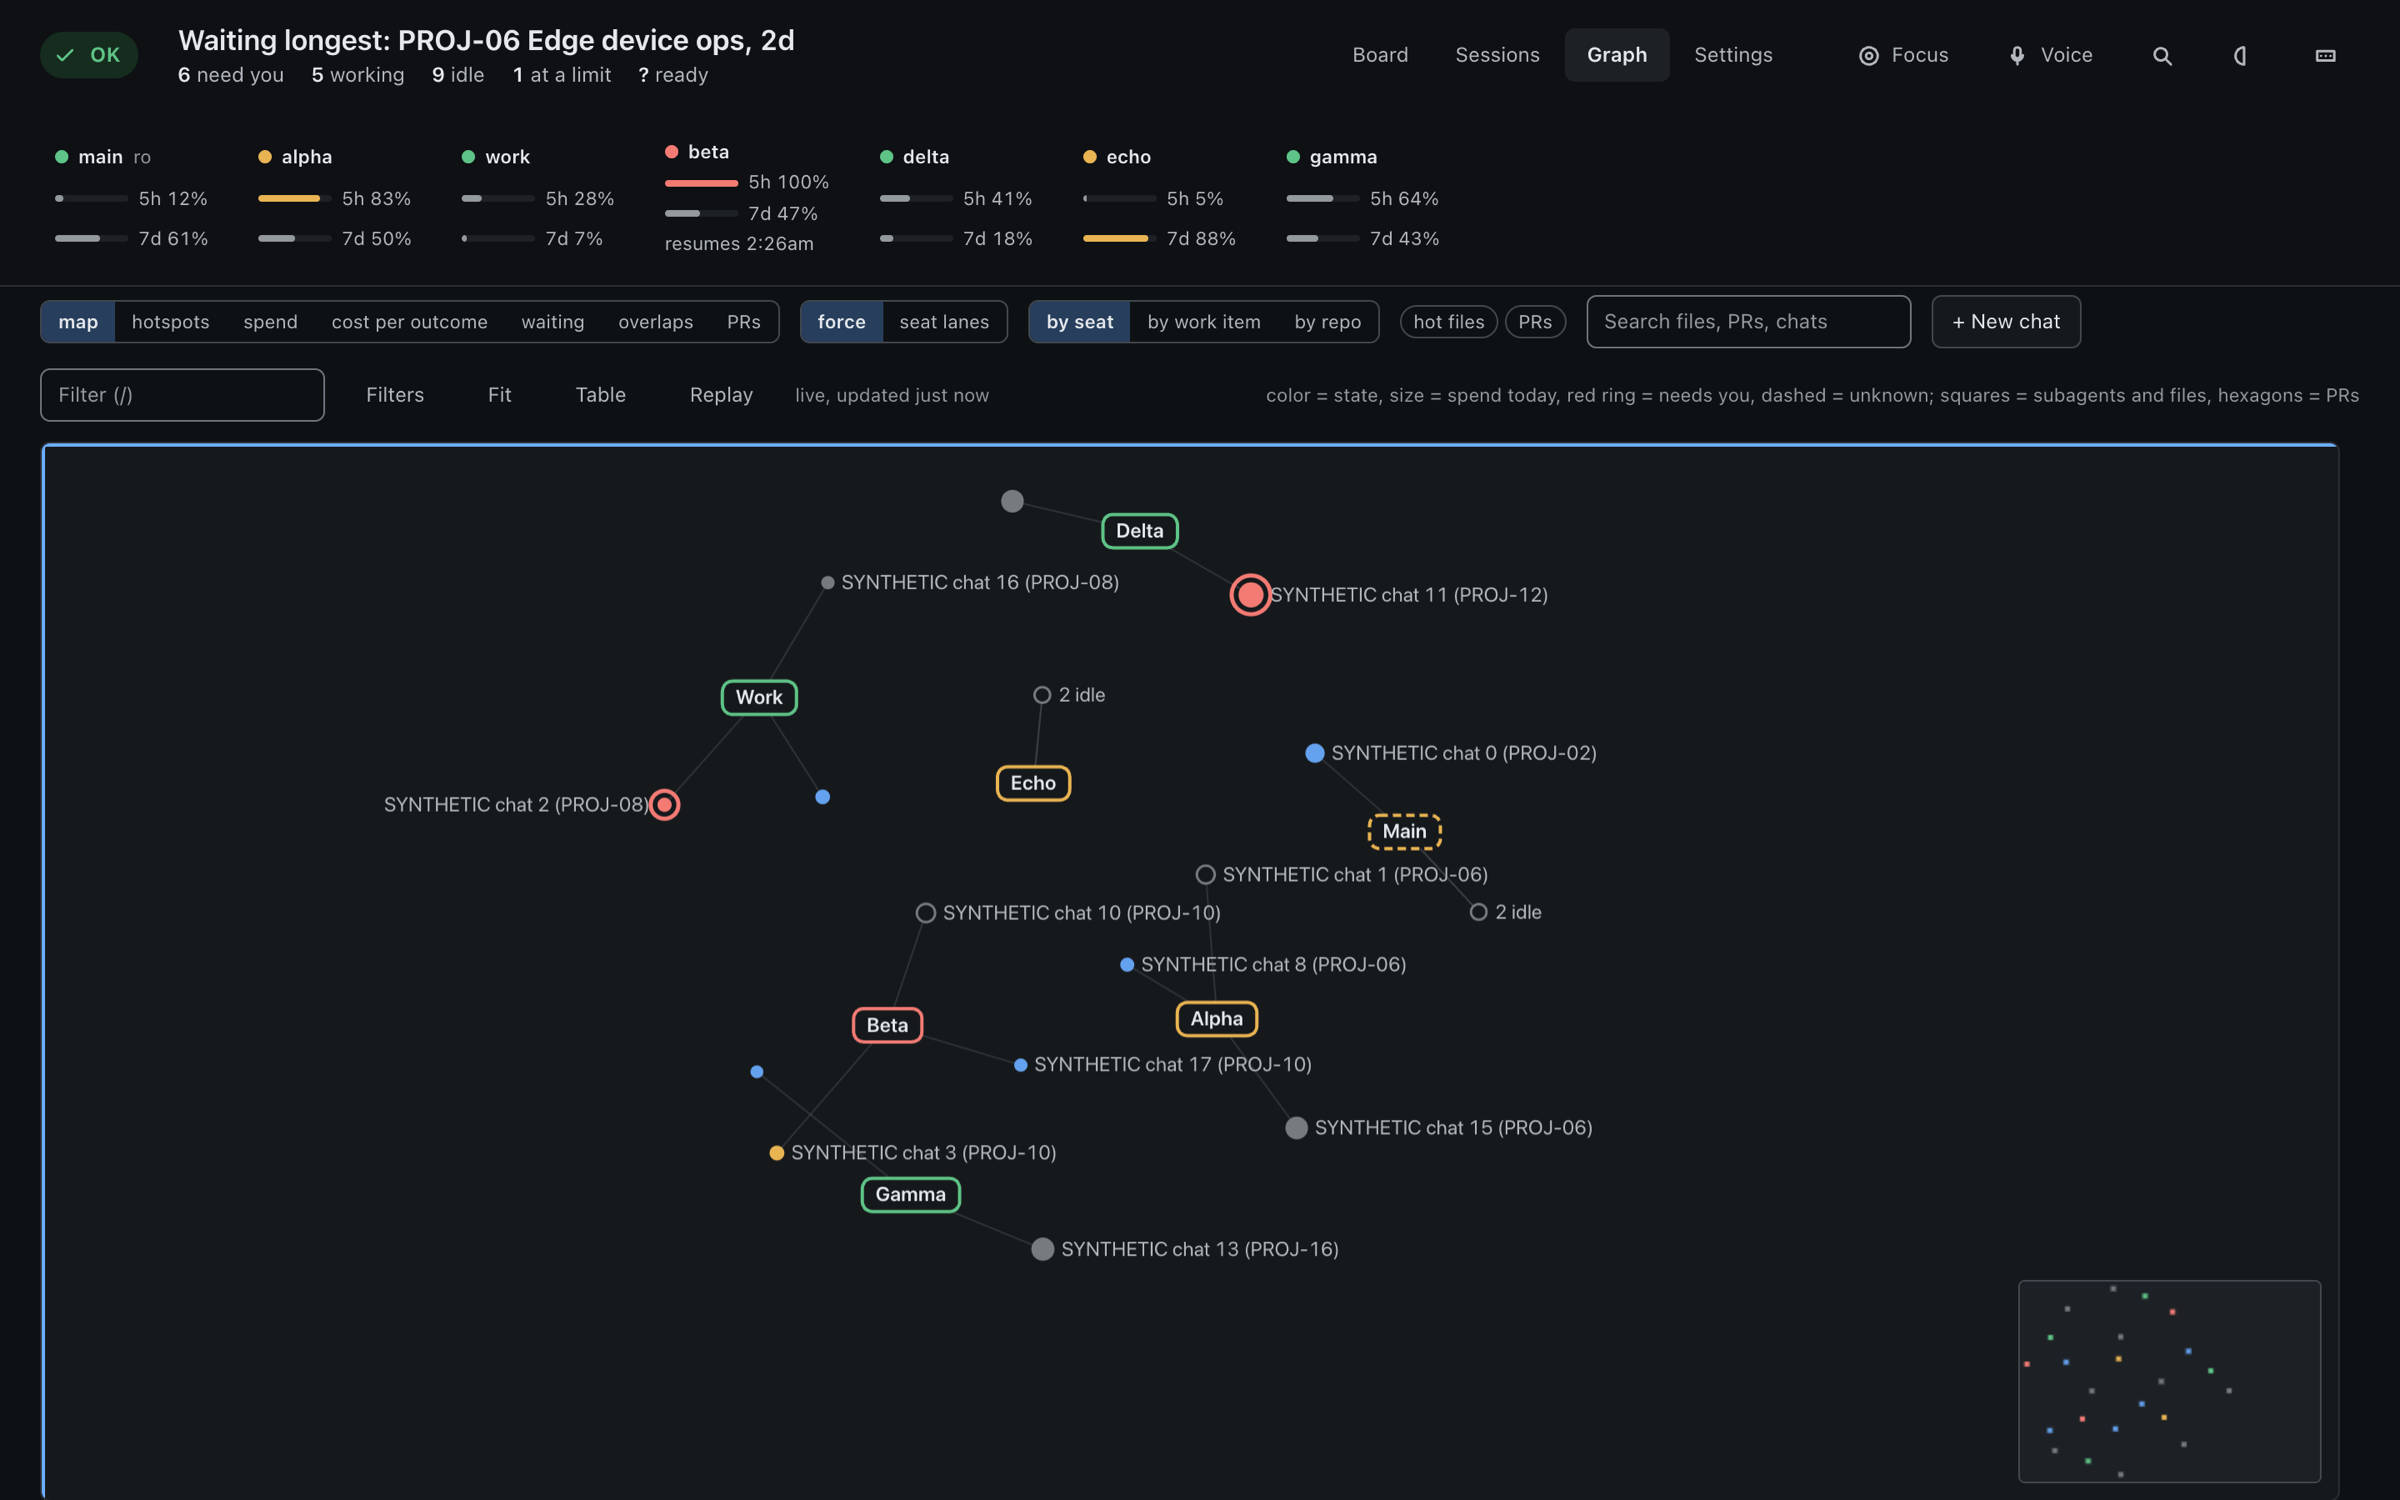
Task: Open the Filters panel
Action: 394,395
